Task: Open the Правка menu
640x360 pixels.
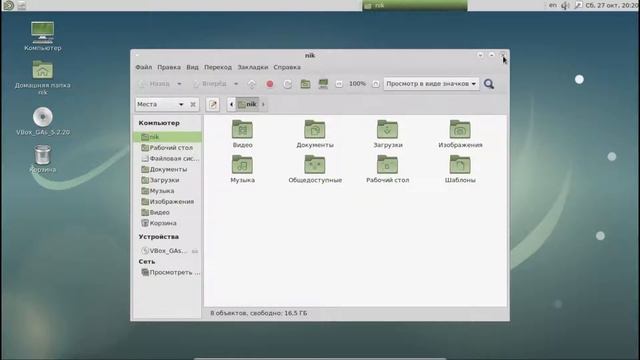Action: 169,67
